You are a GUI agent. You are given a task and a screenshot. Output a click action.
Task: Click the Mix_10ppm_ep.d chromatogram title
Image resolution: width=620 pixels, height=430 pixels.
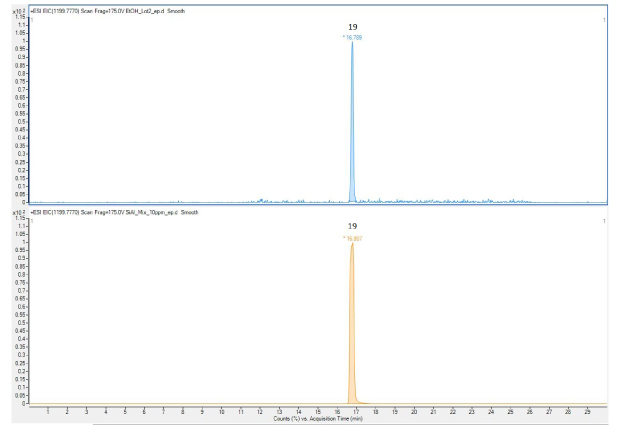click(114, 212)
